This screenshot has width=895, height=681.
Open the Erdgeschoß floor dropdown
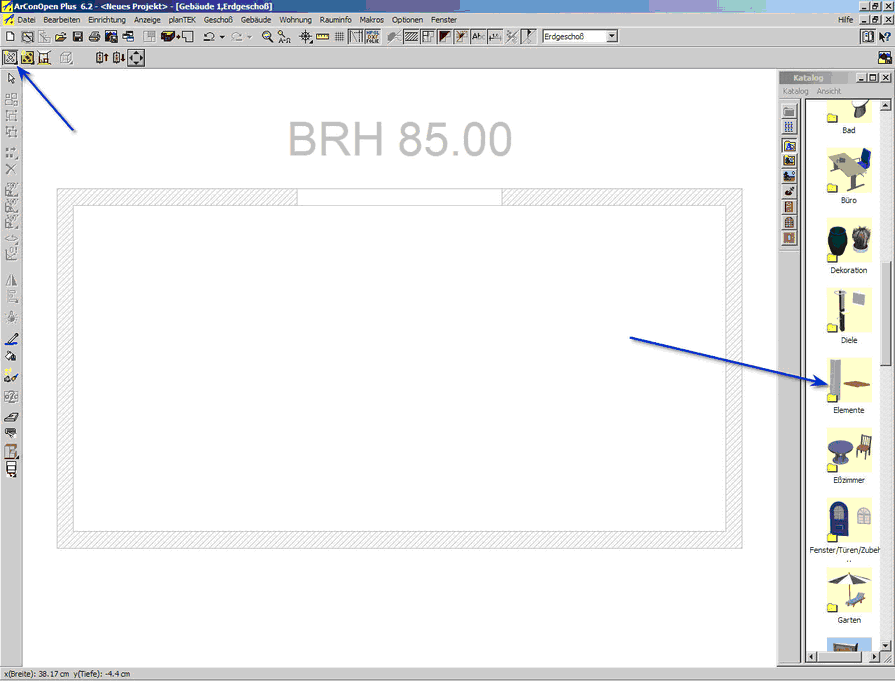[611, 37]
